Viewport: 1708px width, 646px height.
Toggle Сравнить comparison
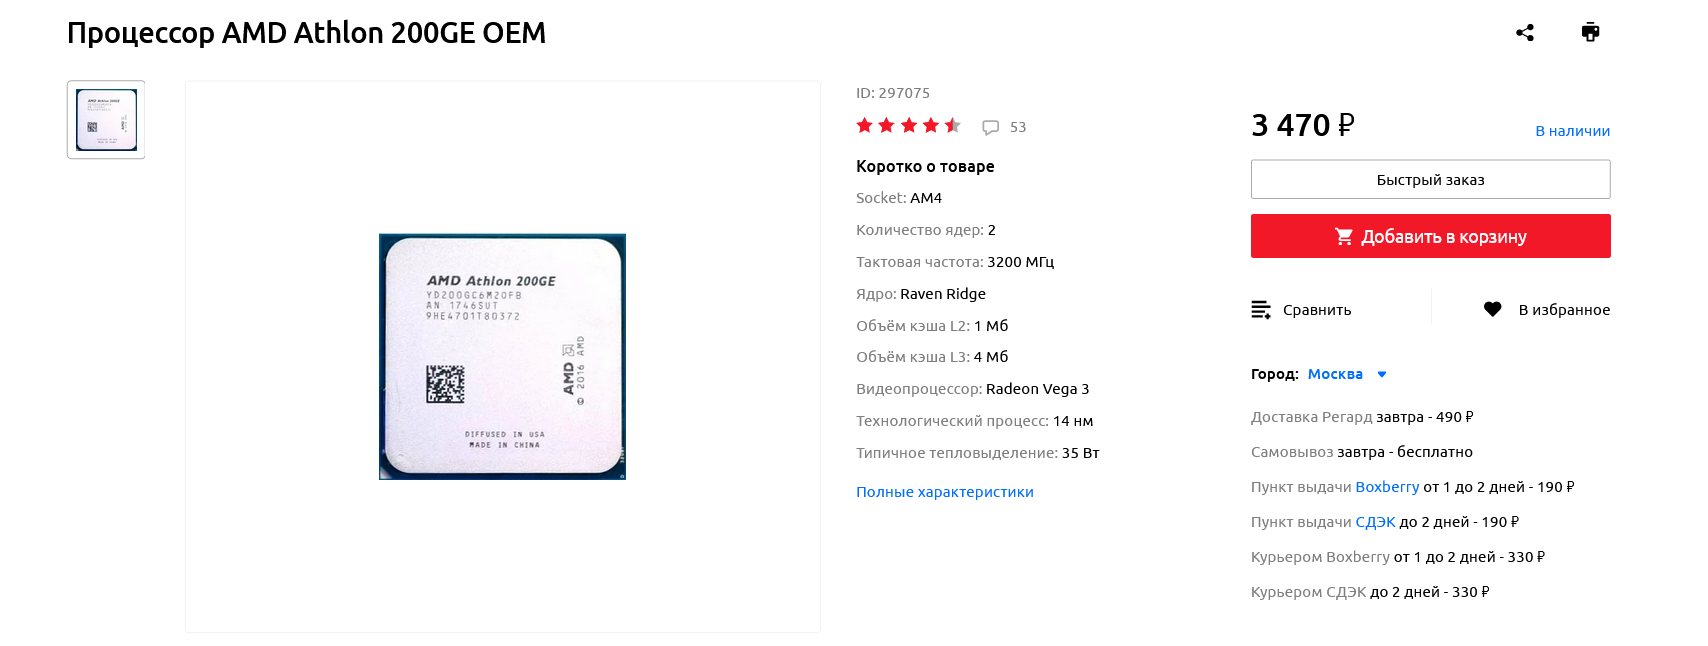point(1317,310)
